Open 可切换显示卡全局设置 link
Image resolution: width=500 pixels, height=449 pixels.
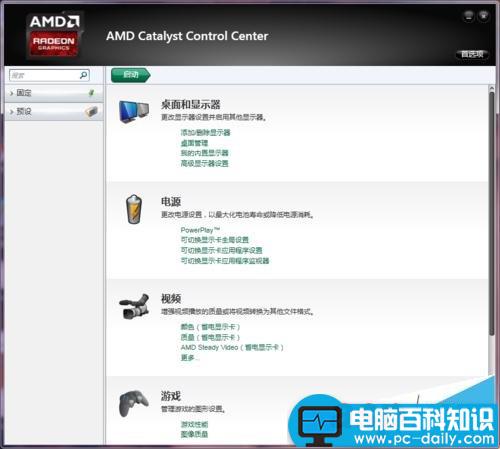pos(215,240)
